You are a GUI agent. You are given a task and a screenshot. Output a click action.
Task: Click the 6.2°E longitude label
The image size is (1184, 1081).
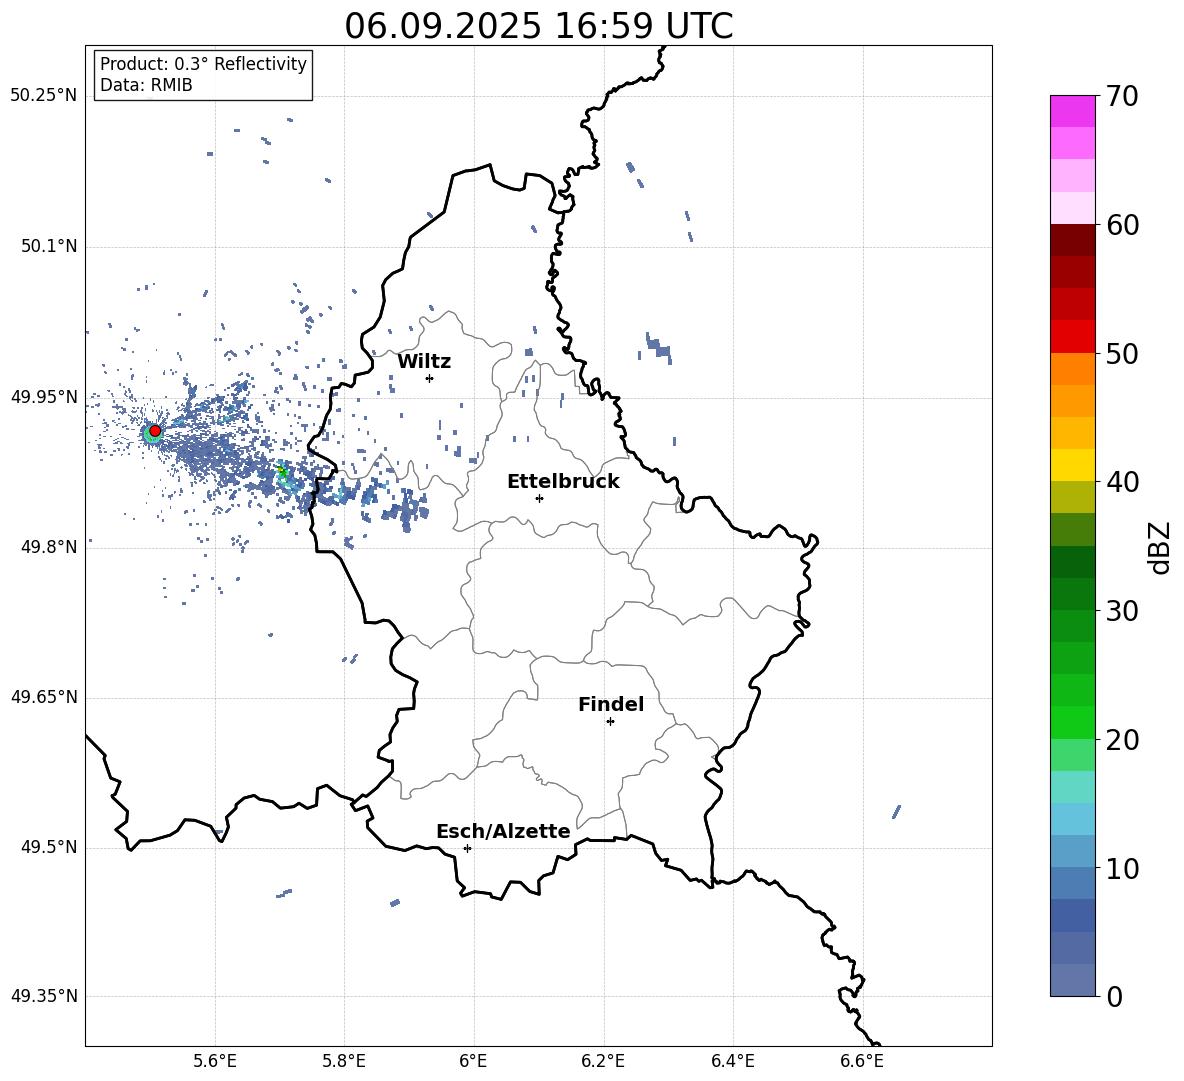click(x=603, y=1061)
